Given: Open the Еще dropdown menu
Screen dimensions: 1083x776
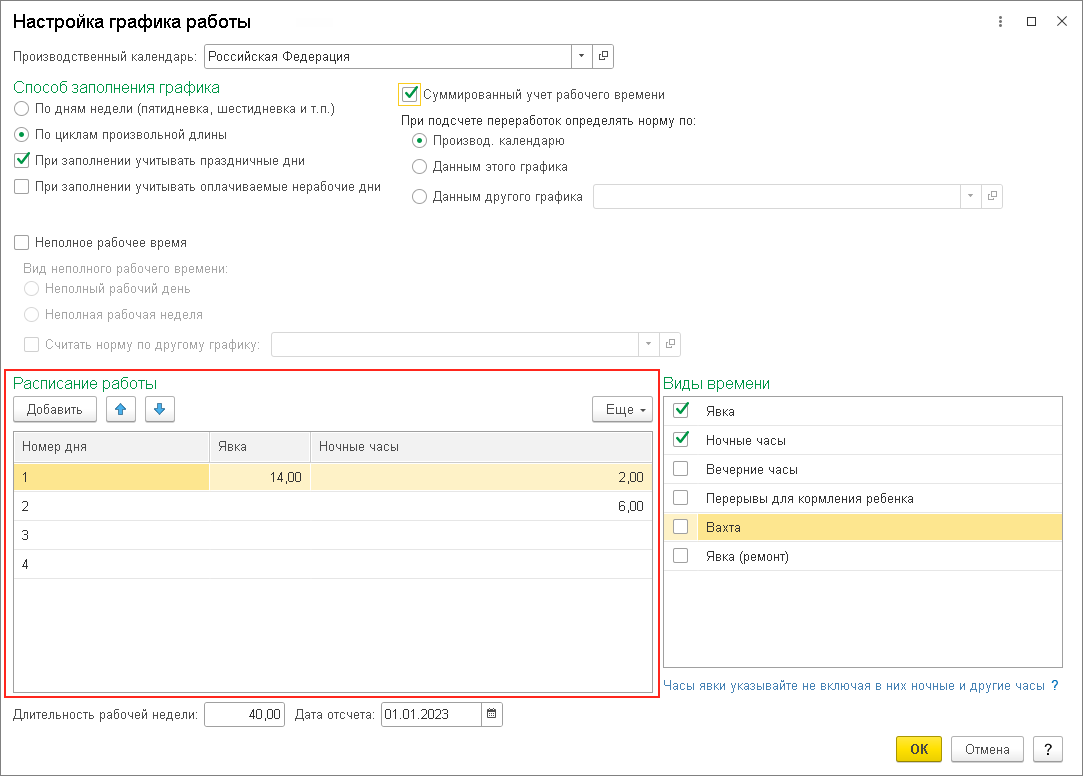Looking at the screenshot, I should pos(622,409).
